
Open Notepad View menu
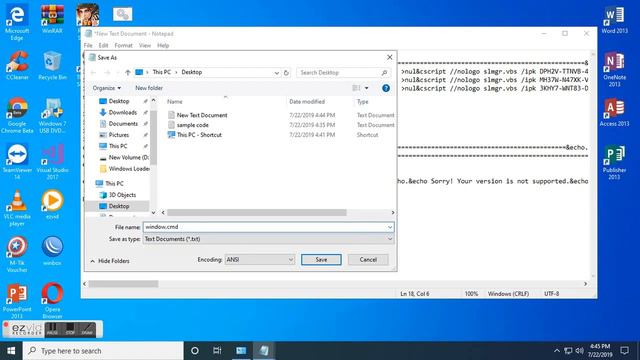tap(144, 45)
